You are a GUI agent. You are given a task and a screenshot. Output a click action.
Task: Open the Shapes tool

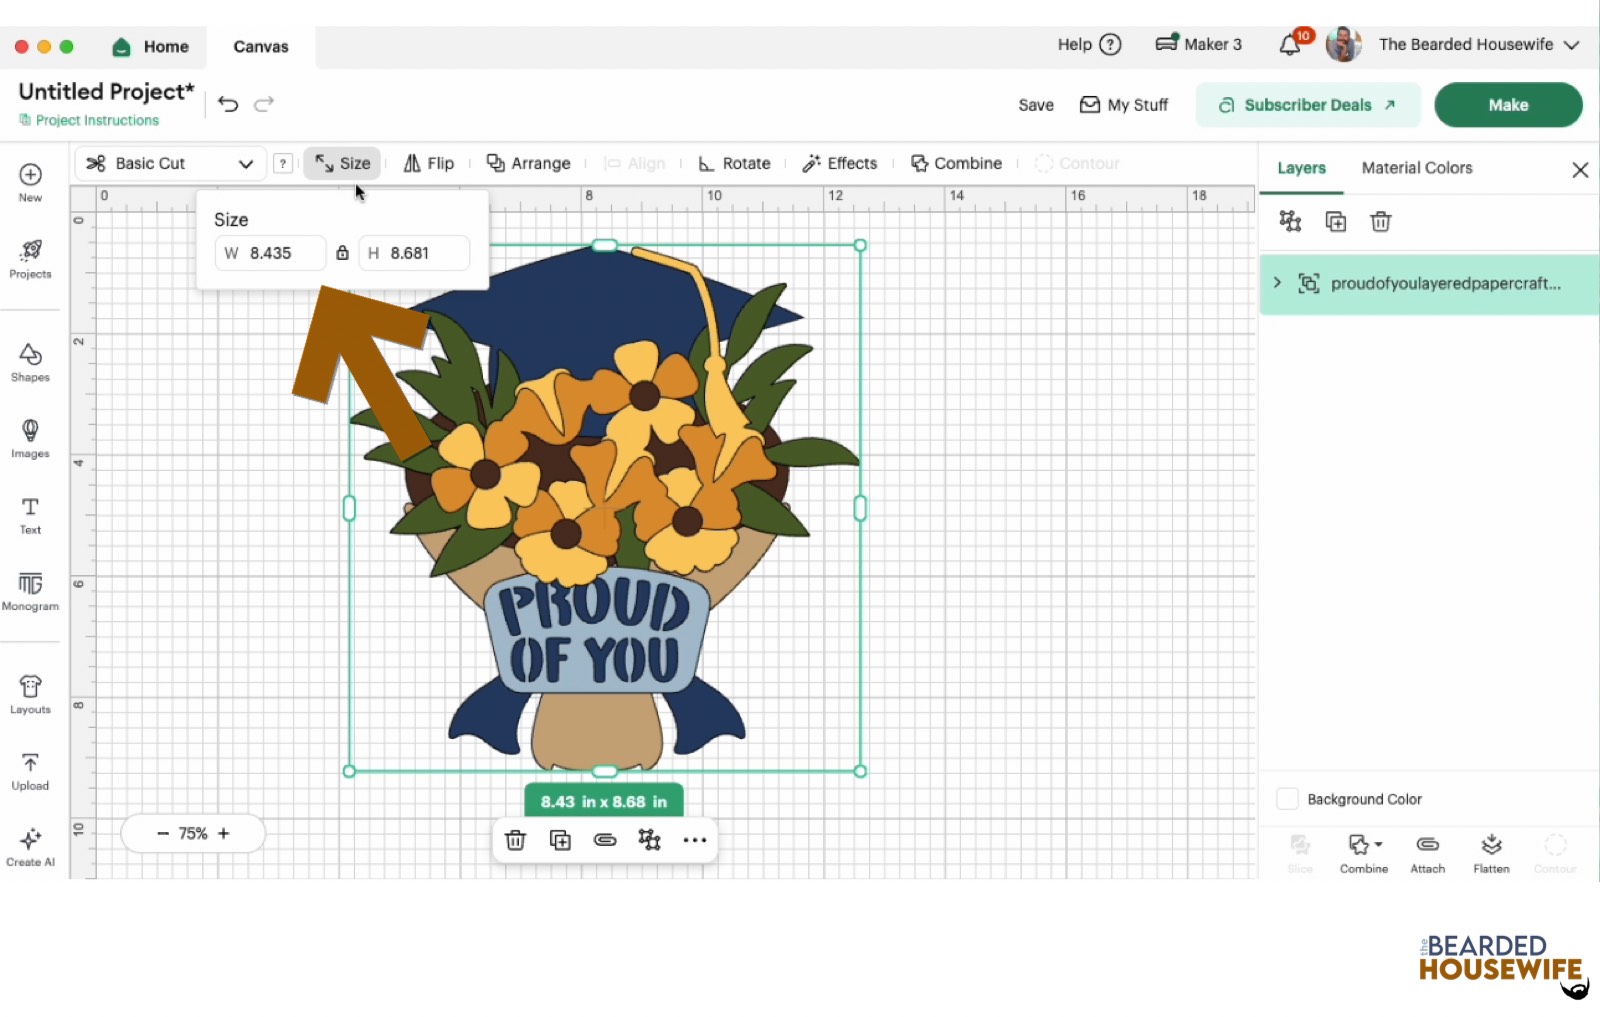[30, 363]
